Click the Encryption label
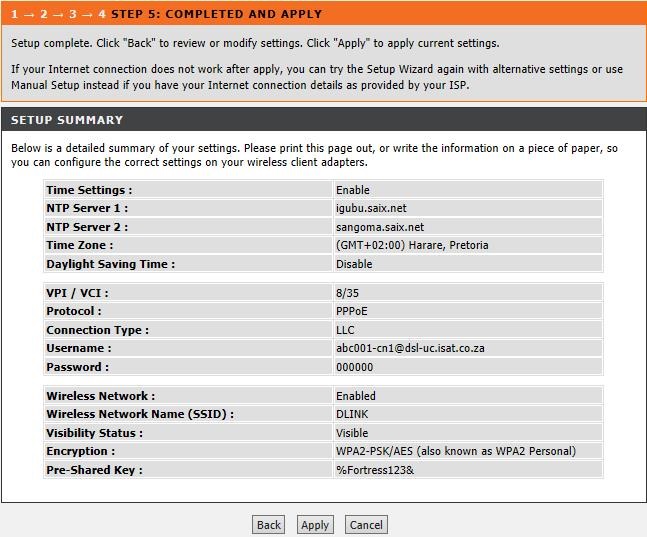647x537 pixels. (x=80, y=451)
